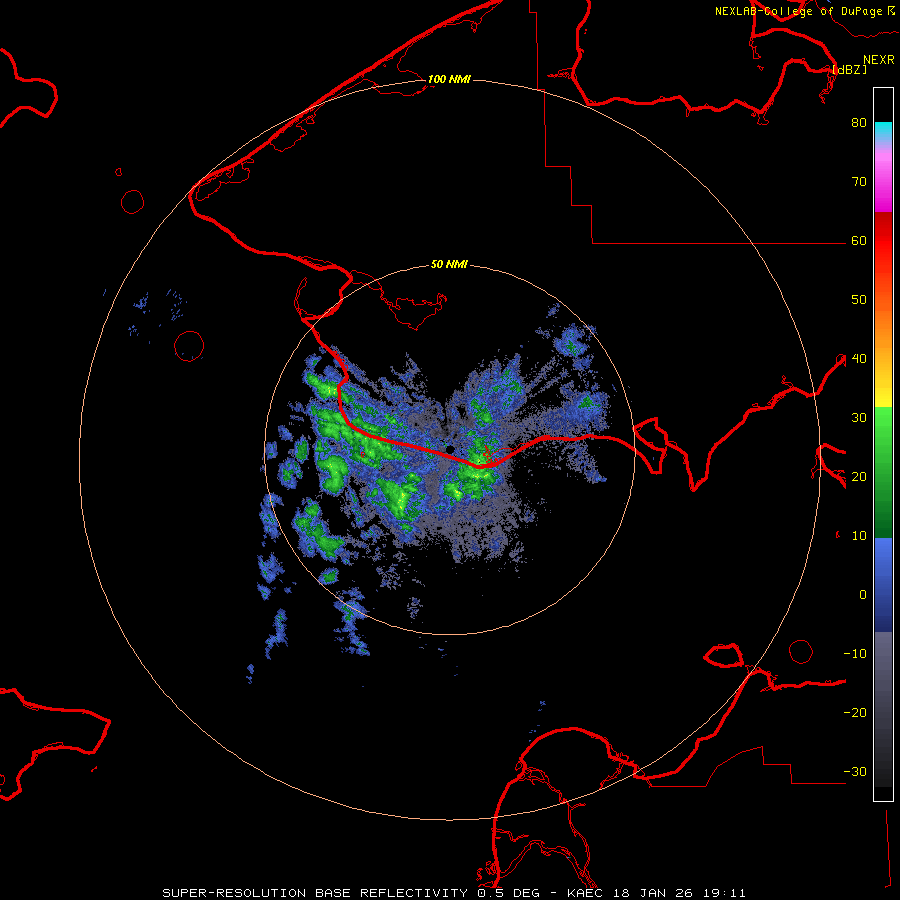Click the 100 NMI range ring label

pos(449,79)
